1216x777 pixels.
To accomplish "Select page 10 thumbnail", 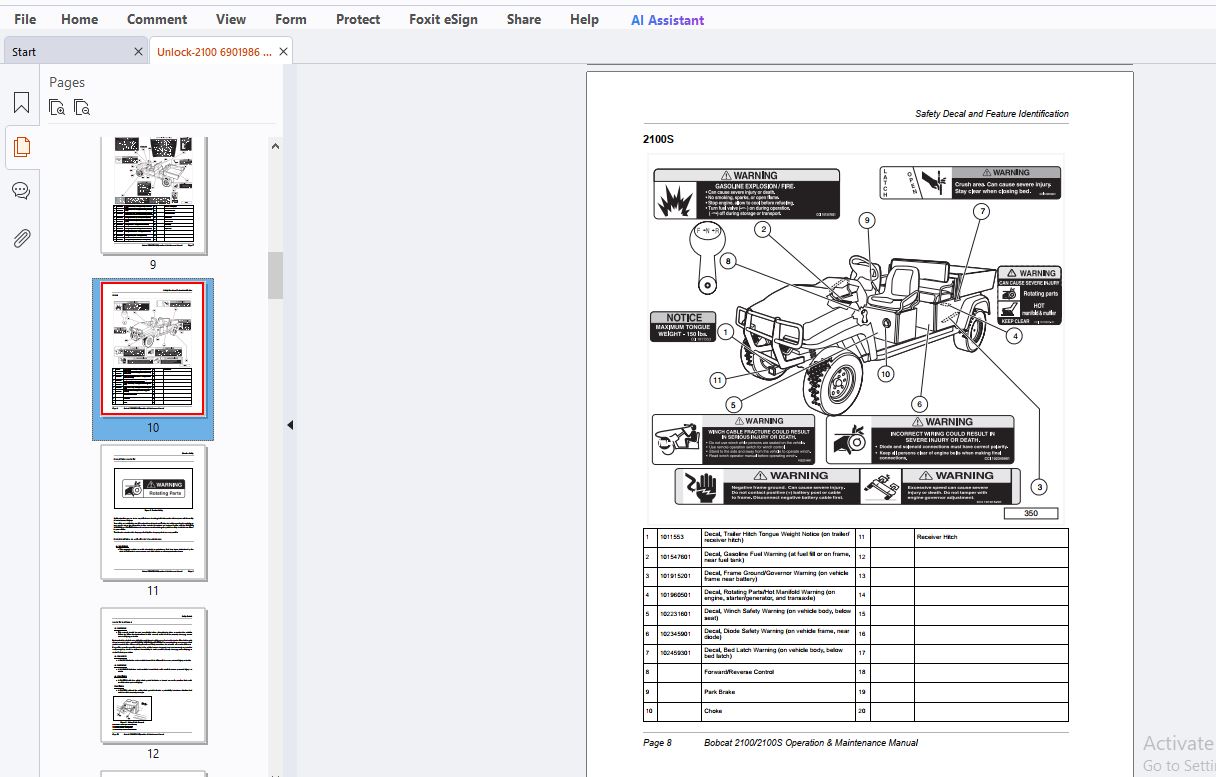I will [153, 348].
